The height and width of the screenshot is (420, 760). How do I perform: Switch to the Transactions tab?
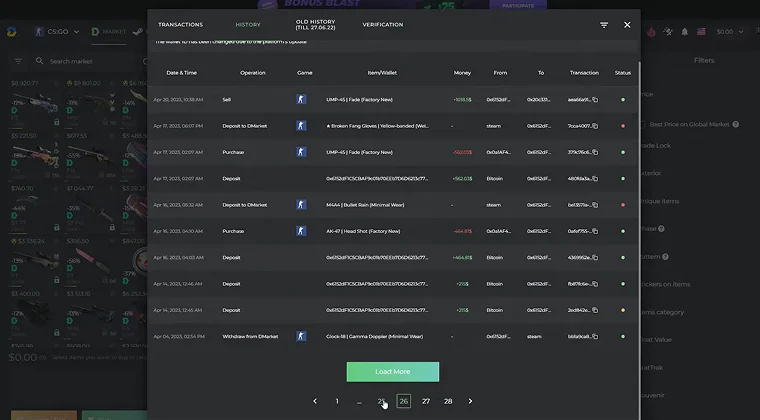click(x=180, y=25)
